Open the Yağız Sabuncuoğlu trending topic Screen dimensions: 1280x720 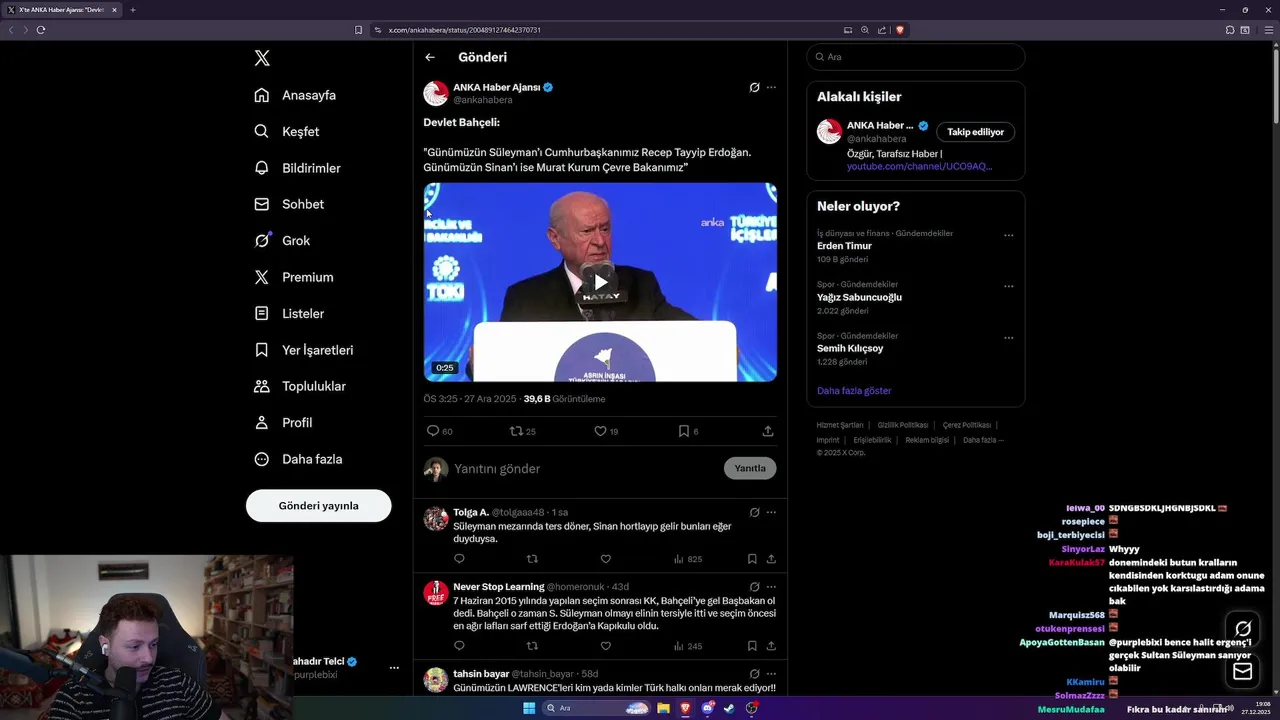pos(859,297)
